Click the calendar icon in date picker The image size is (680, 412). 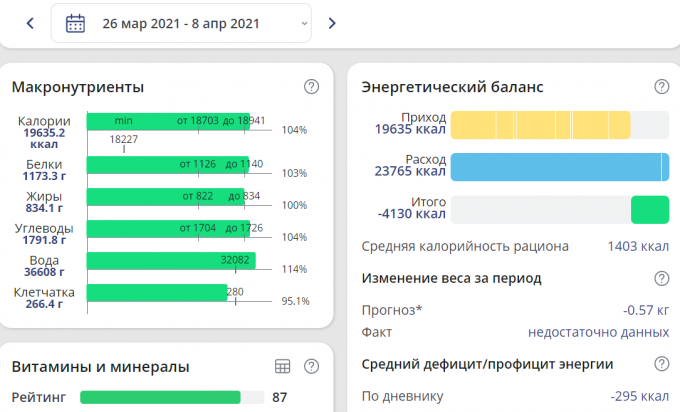tap(75, 23)
